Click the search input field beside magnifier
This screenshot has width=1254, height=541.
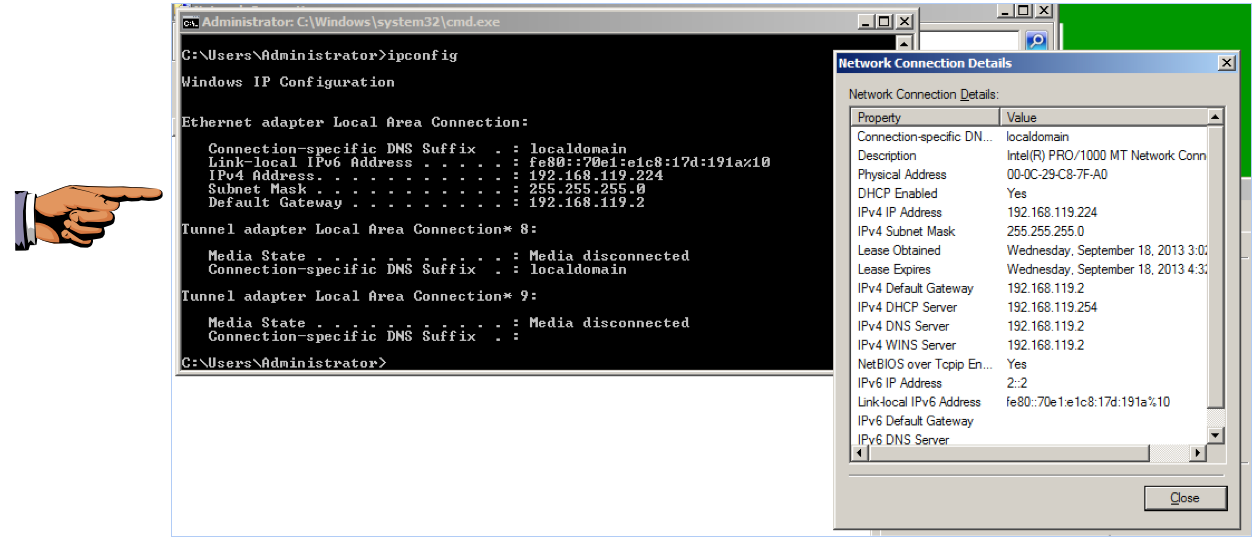(968, 41)
